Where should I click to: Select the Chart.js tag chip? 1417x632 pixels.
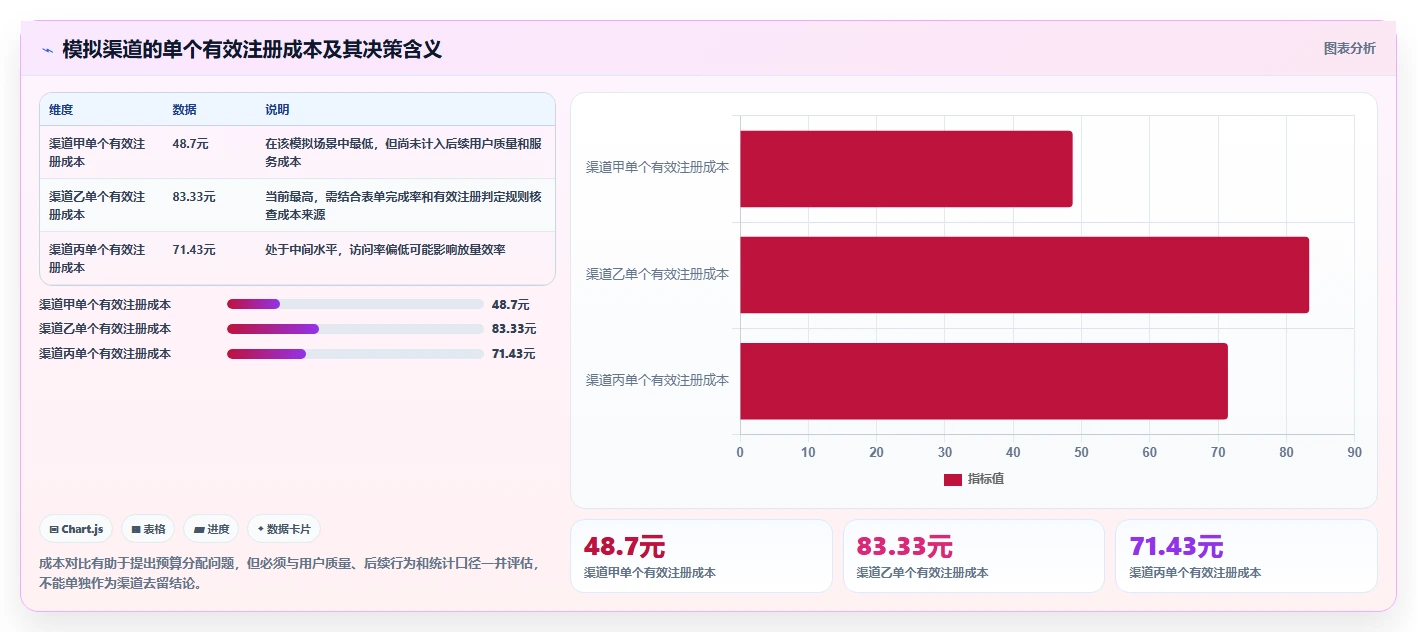pyautogui.click(x=76, y=529)
